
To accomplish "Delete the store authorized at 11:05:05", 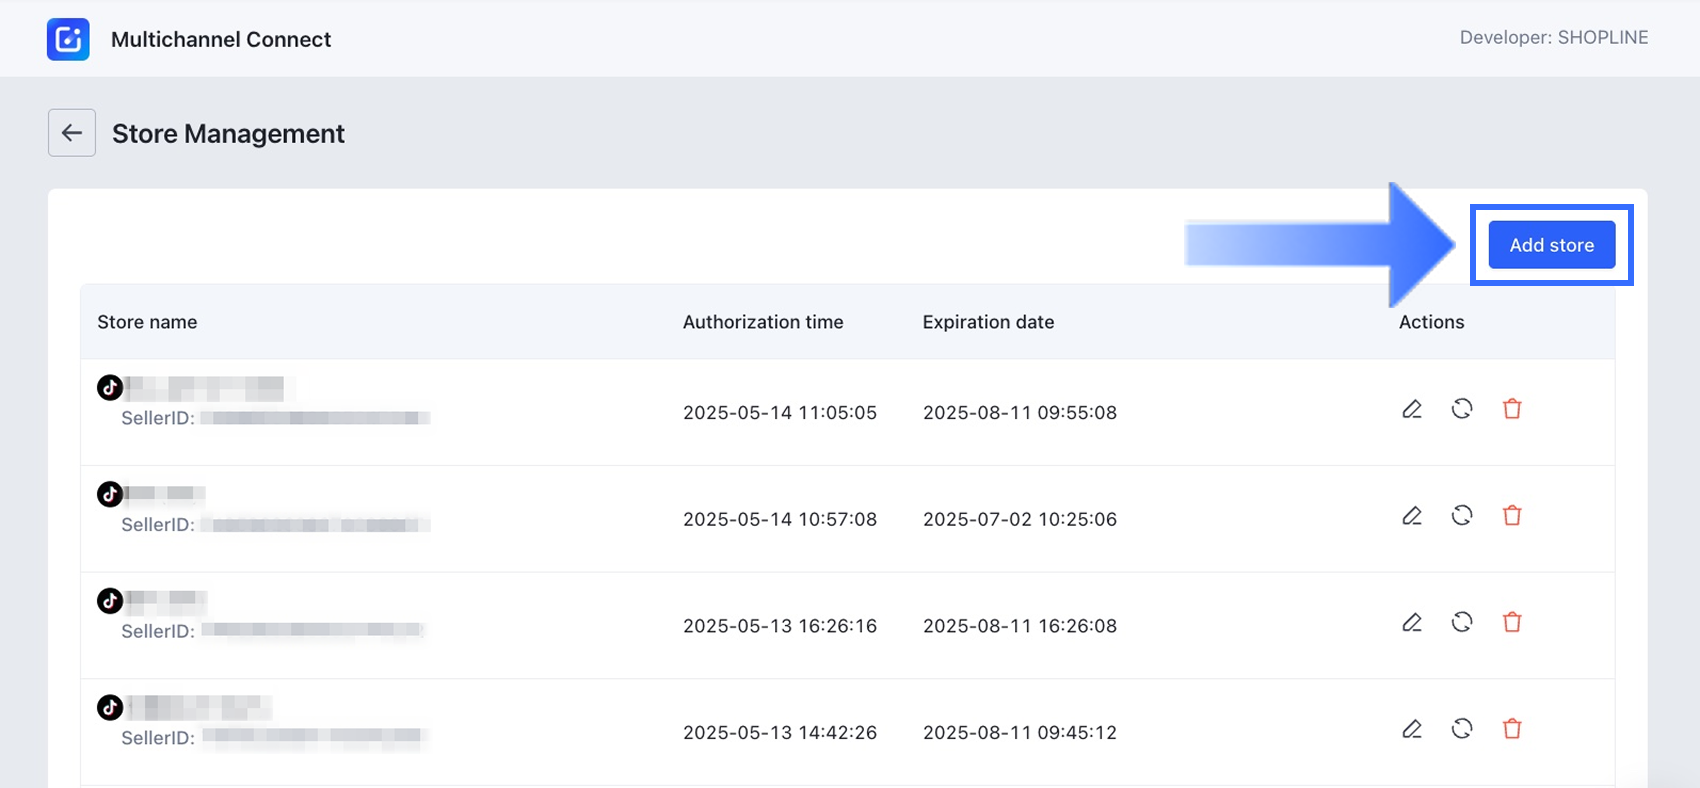I will pyautogui.click(x=1512, y=409).
